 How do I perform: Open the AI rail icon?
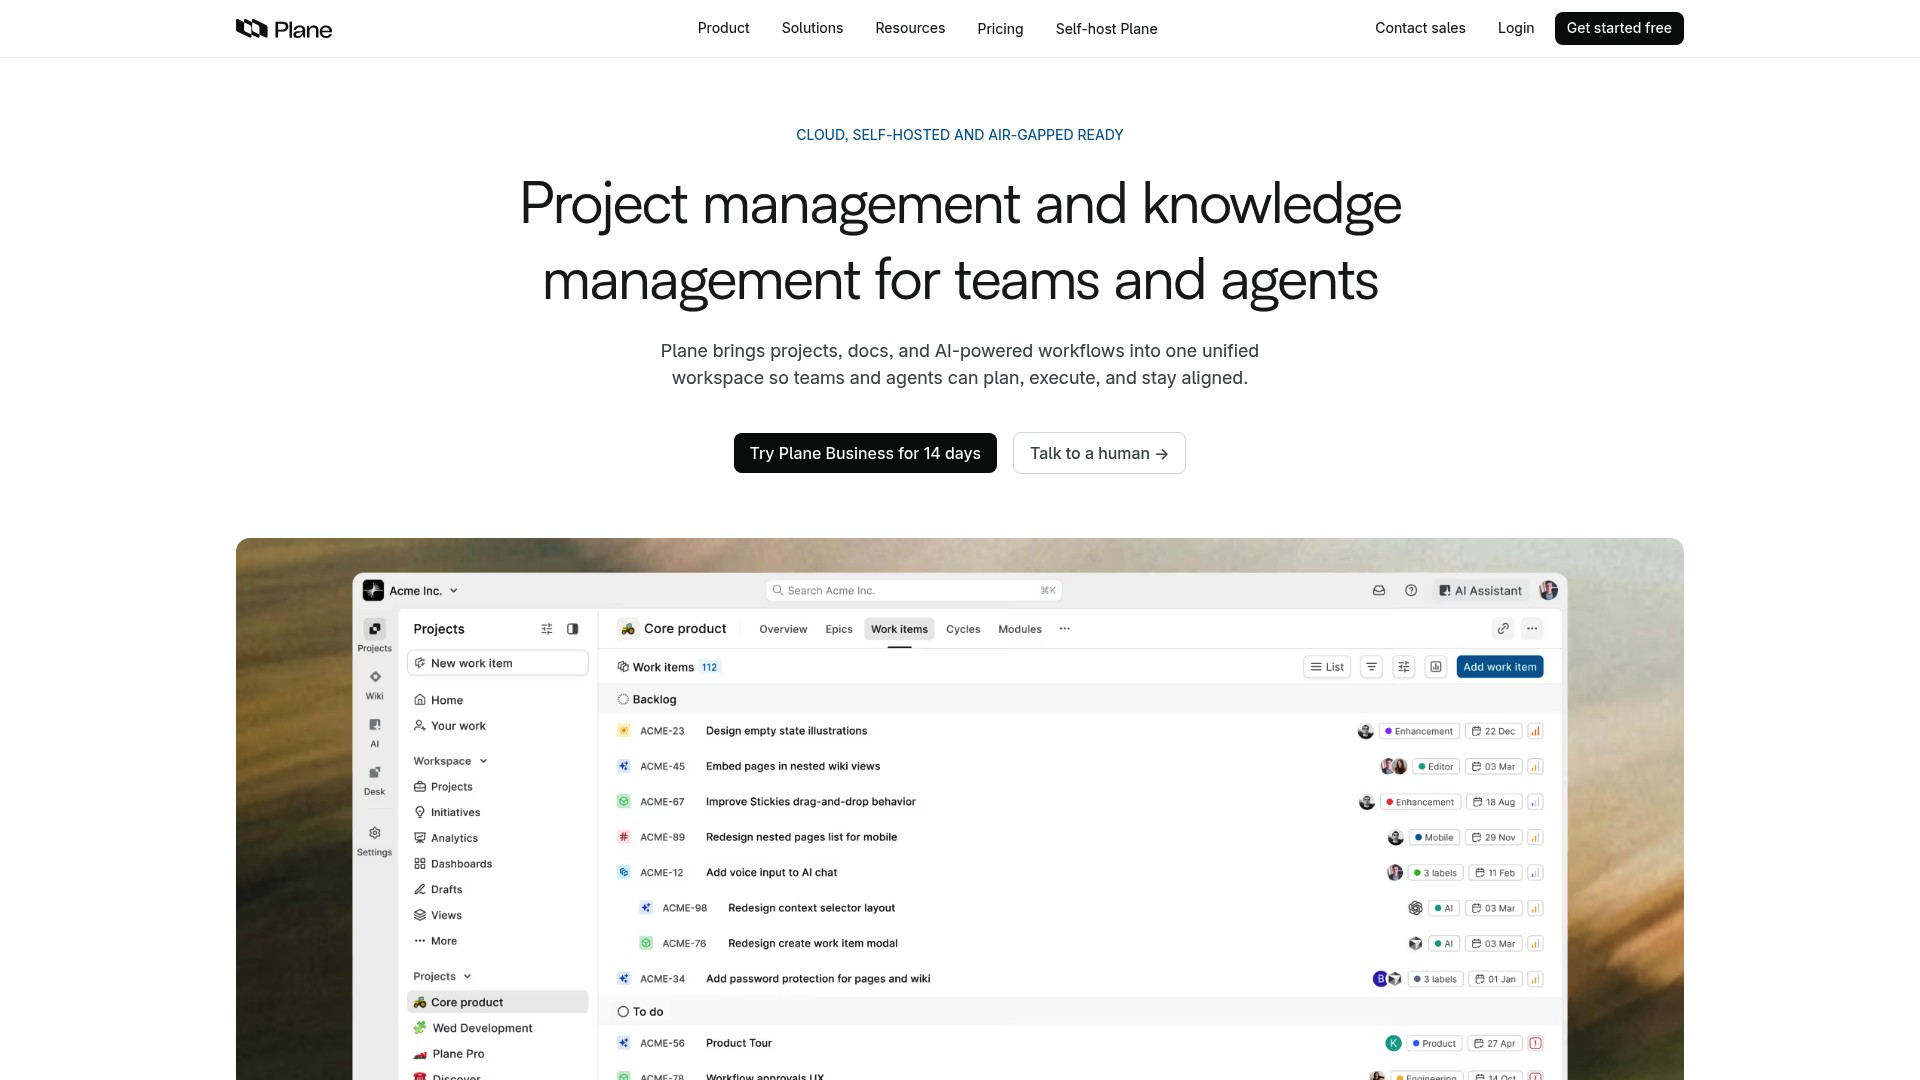click(x=375, y=725)
